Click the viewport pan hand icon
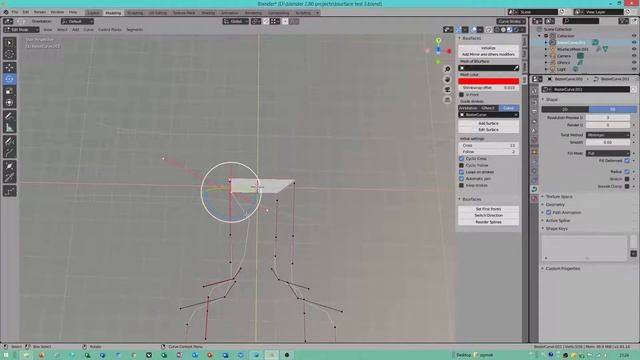640x360 pixels. click(x=447, y=80)
